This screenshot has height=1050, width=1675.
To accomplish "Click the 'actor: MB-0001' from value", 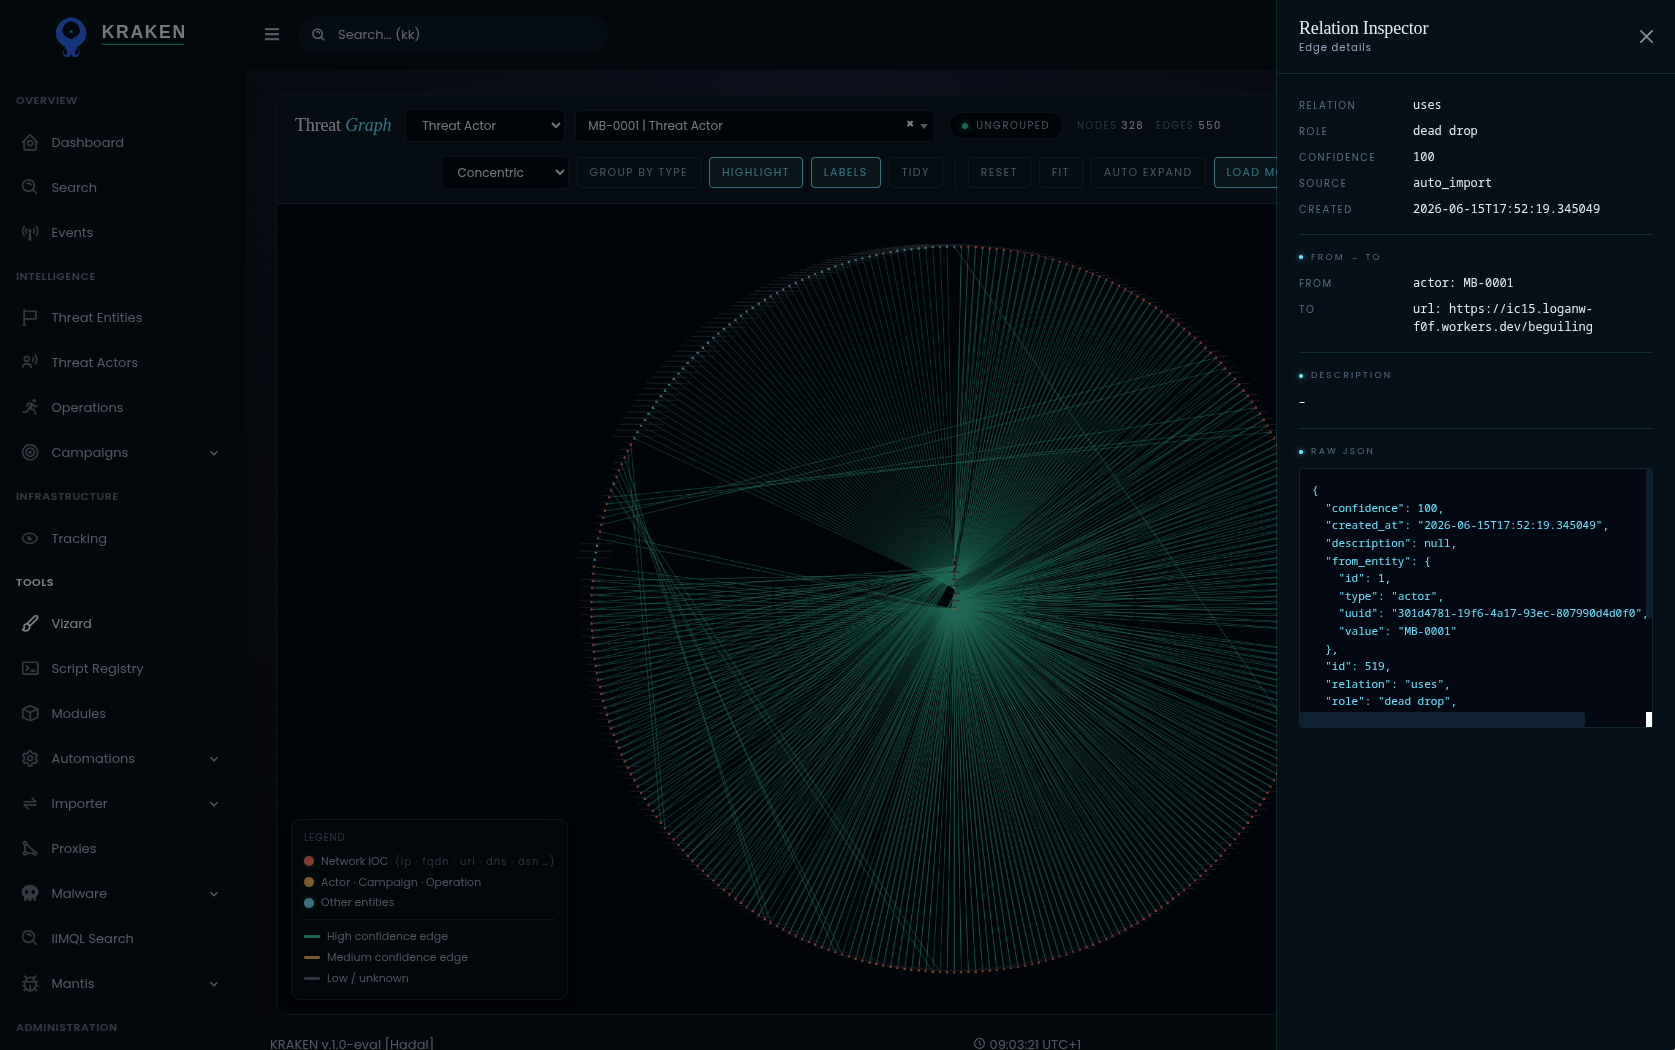I will coord(1463,283).
